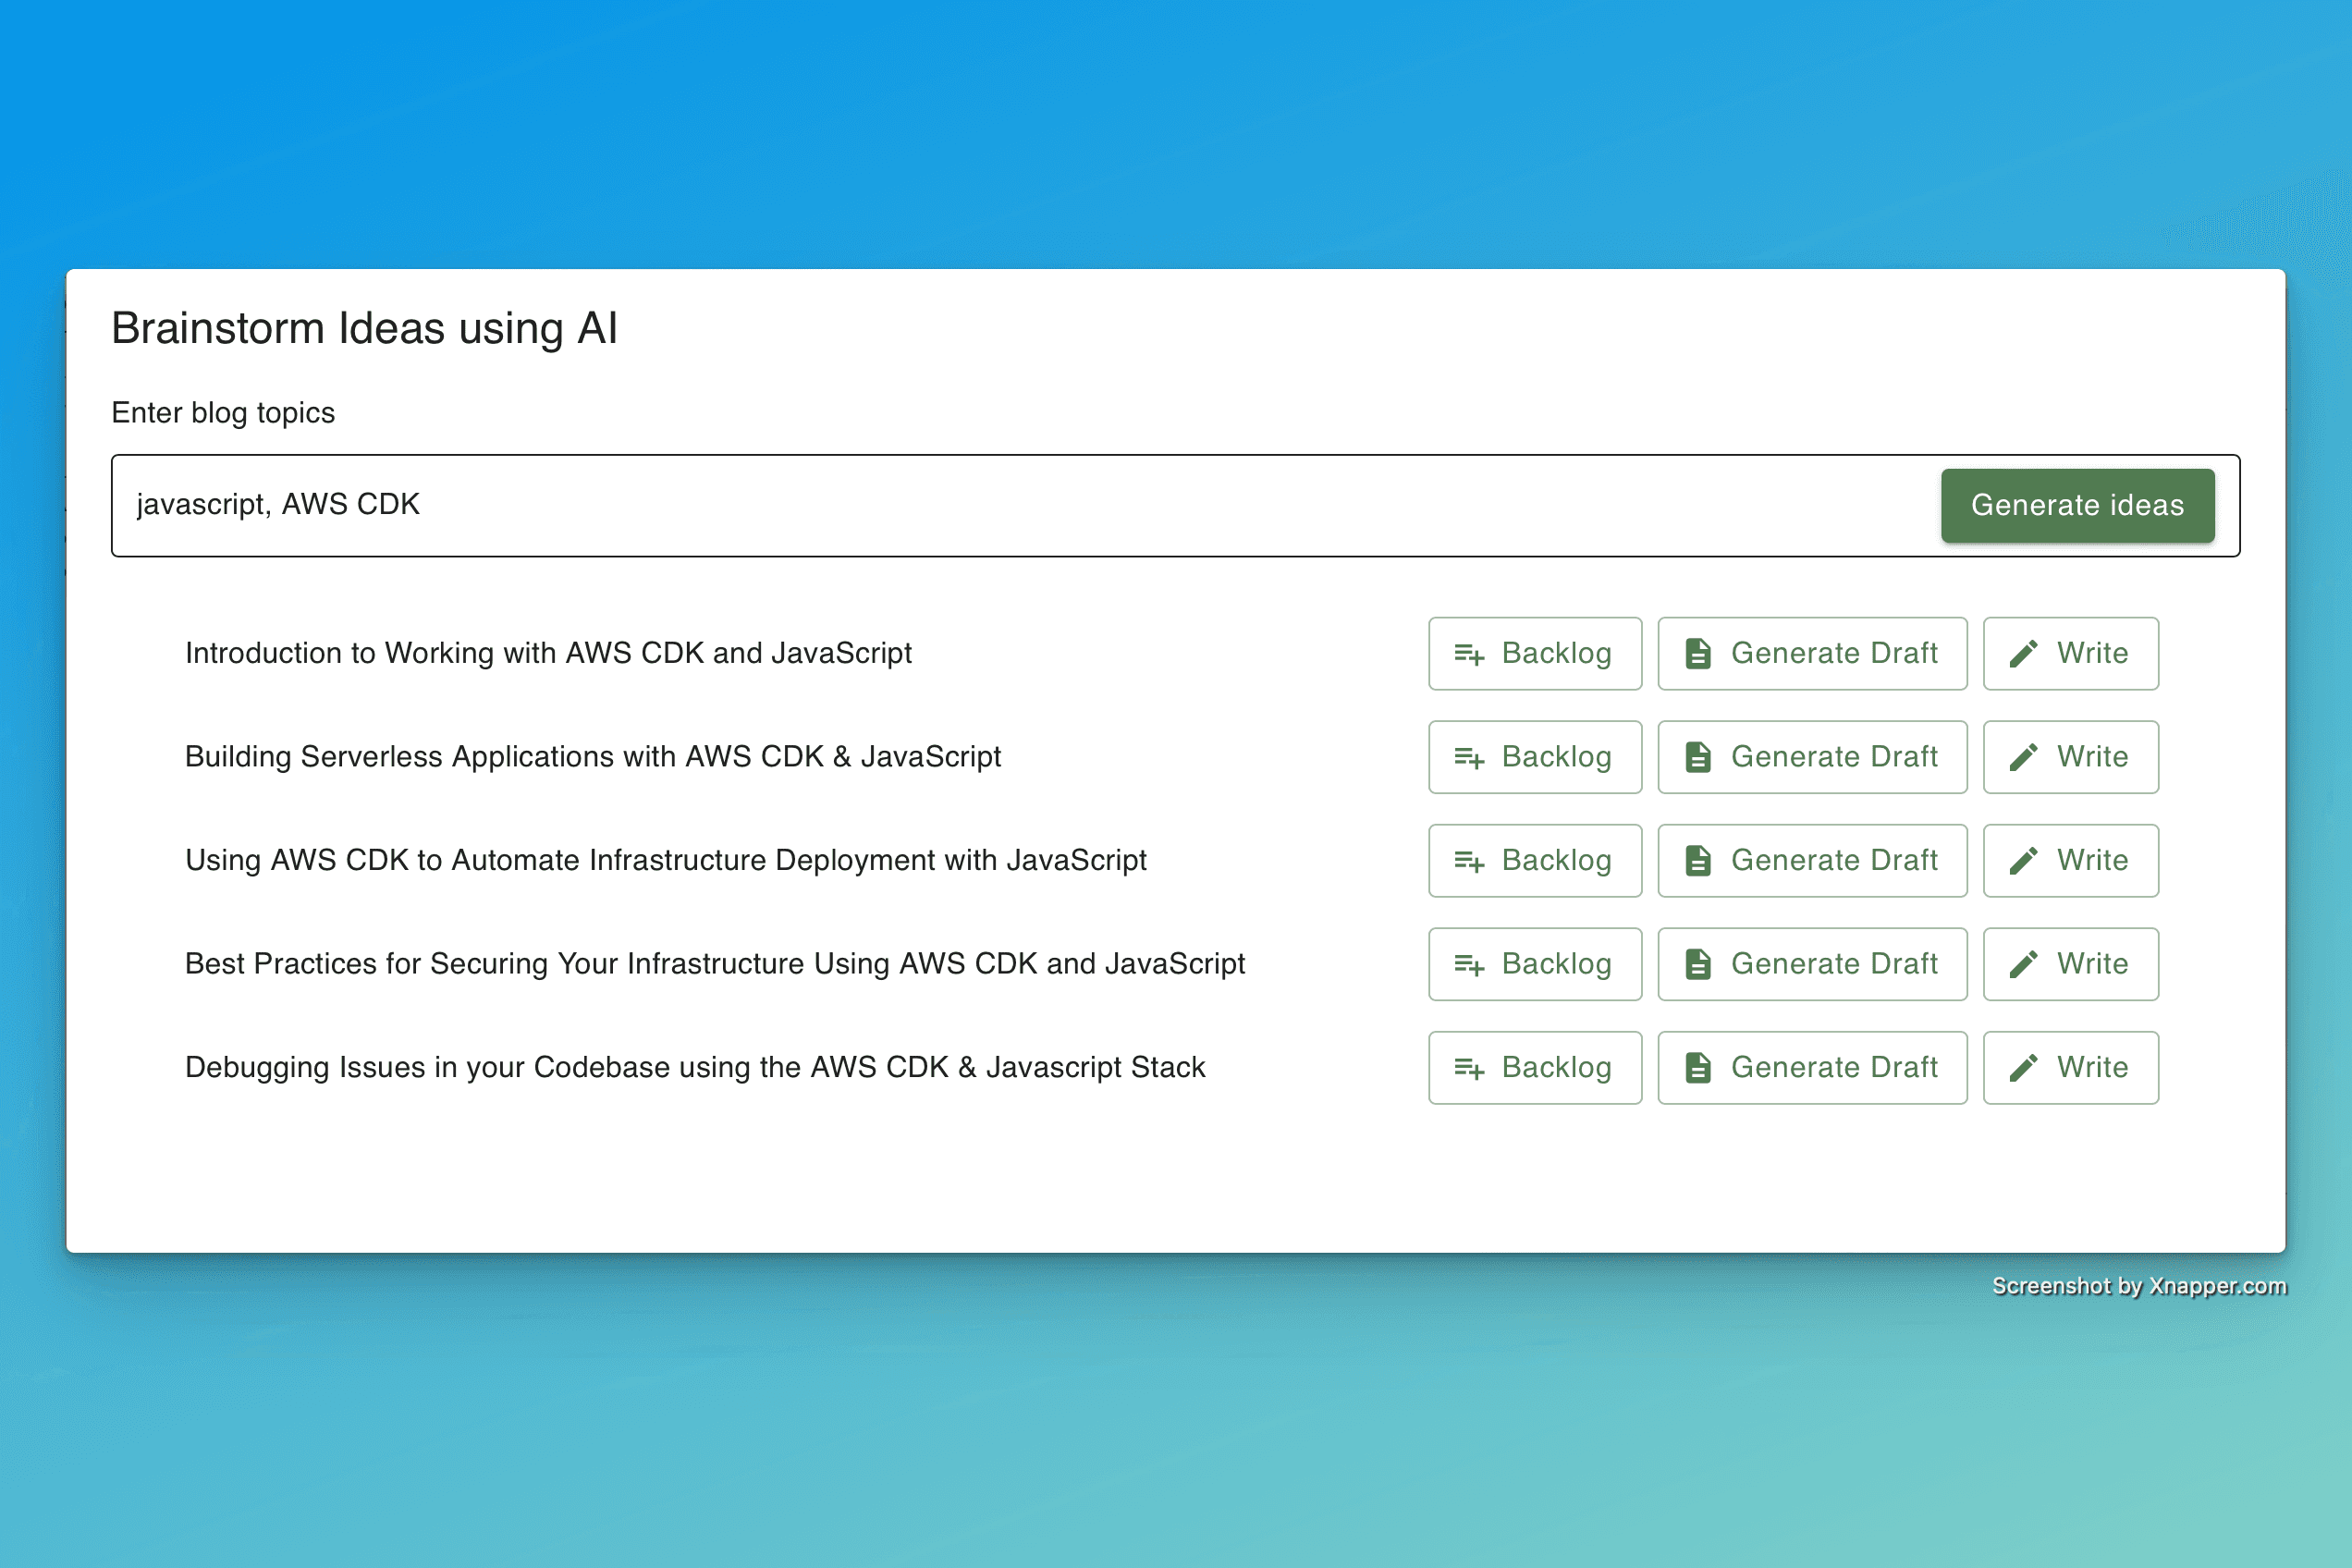Generate Draft for Best Practices Securing Infrastructure

[1811, 964]
